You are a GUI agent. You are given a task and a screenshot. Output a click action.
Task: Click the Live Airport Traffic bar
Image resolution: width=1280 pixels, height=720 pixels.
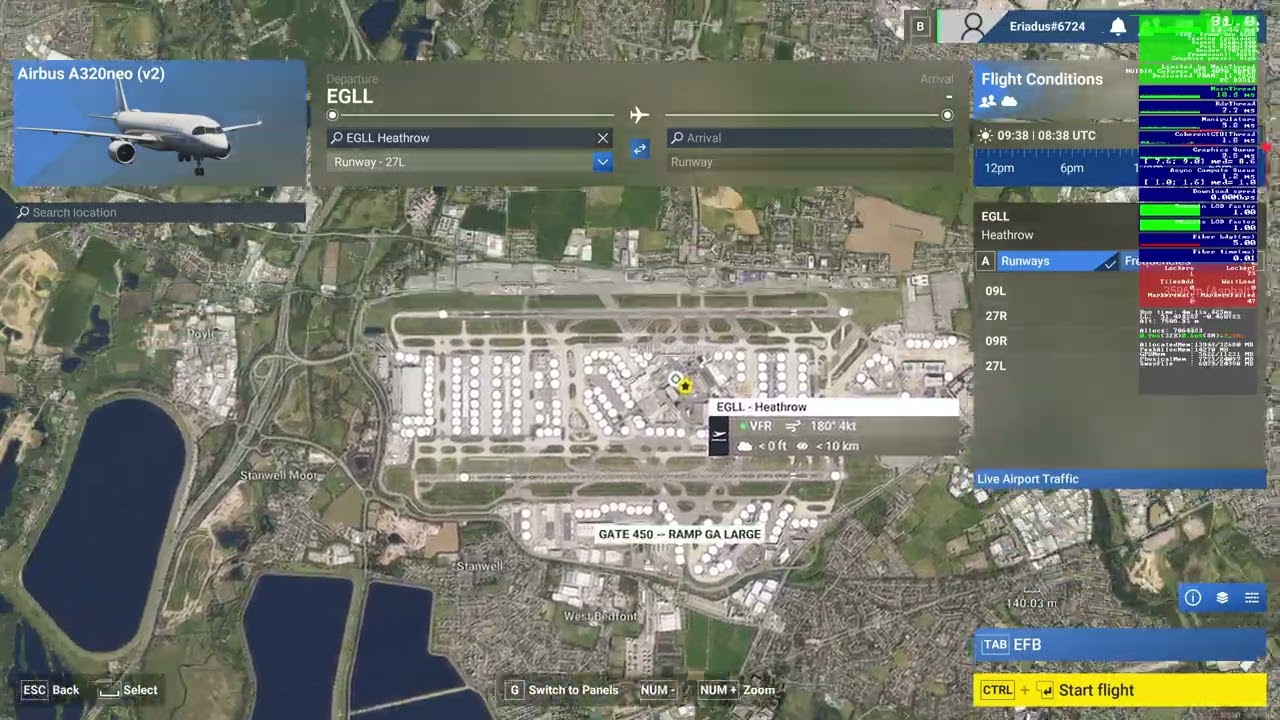(x=1120, y=479)
